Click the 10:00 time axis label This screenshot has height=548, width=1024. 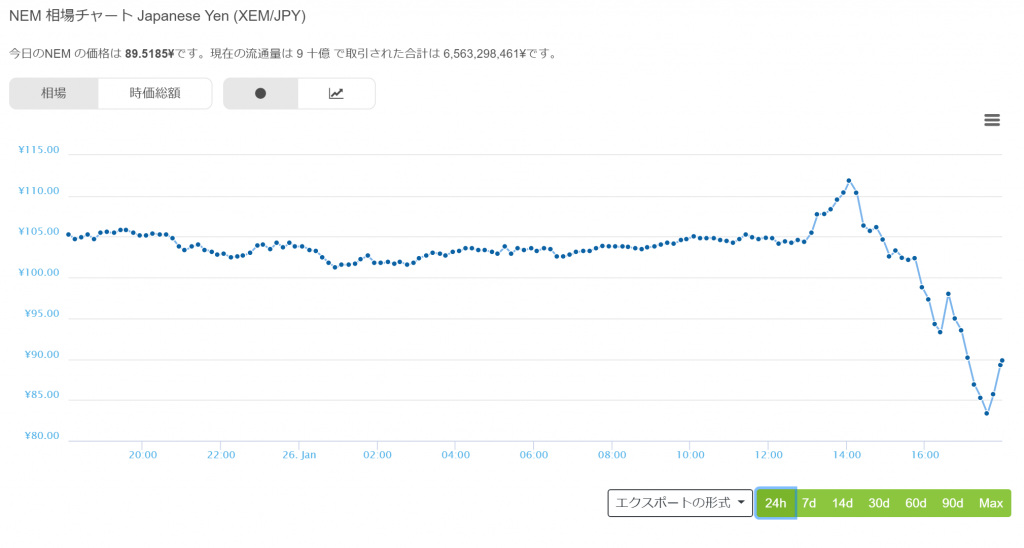tap(690, 455)
